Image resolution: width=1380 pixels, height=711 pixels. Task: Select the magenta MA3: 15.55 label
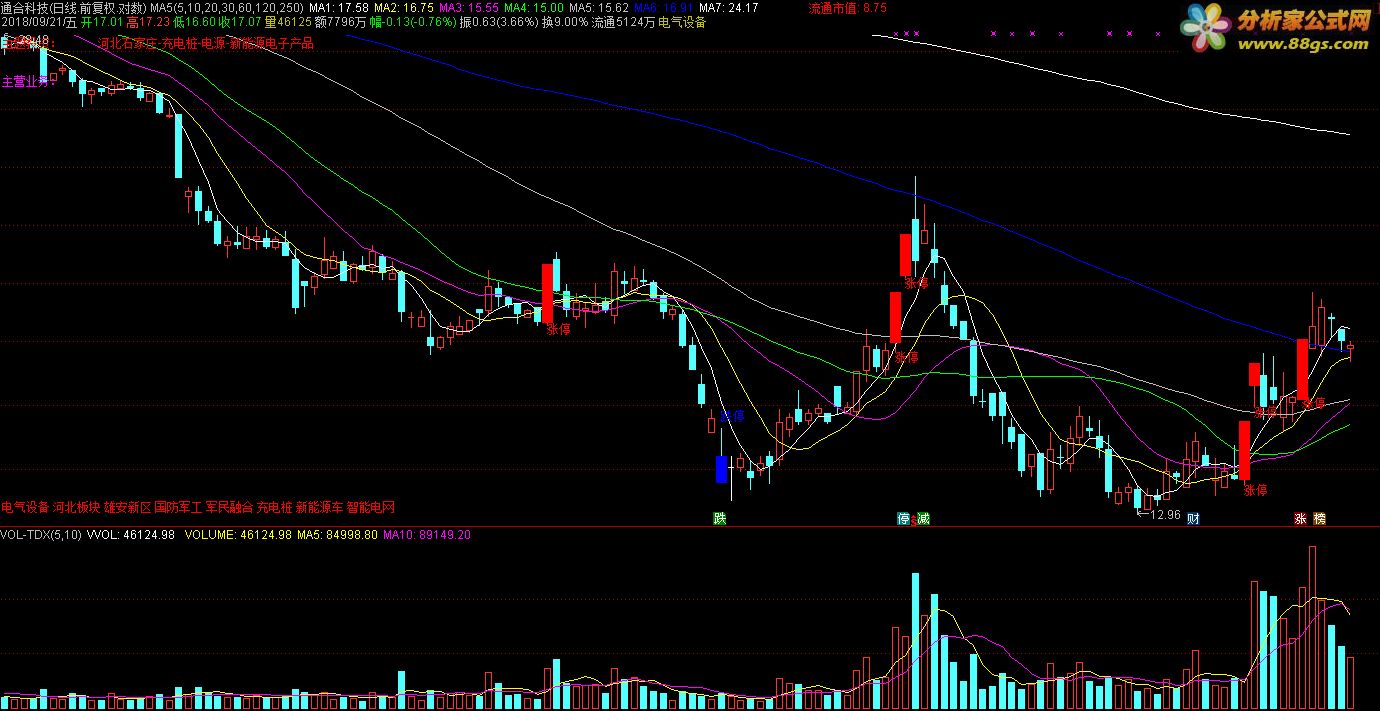click(x=469, y=8)
